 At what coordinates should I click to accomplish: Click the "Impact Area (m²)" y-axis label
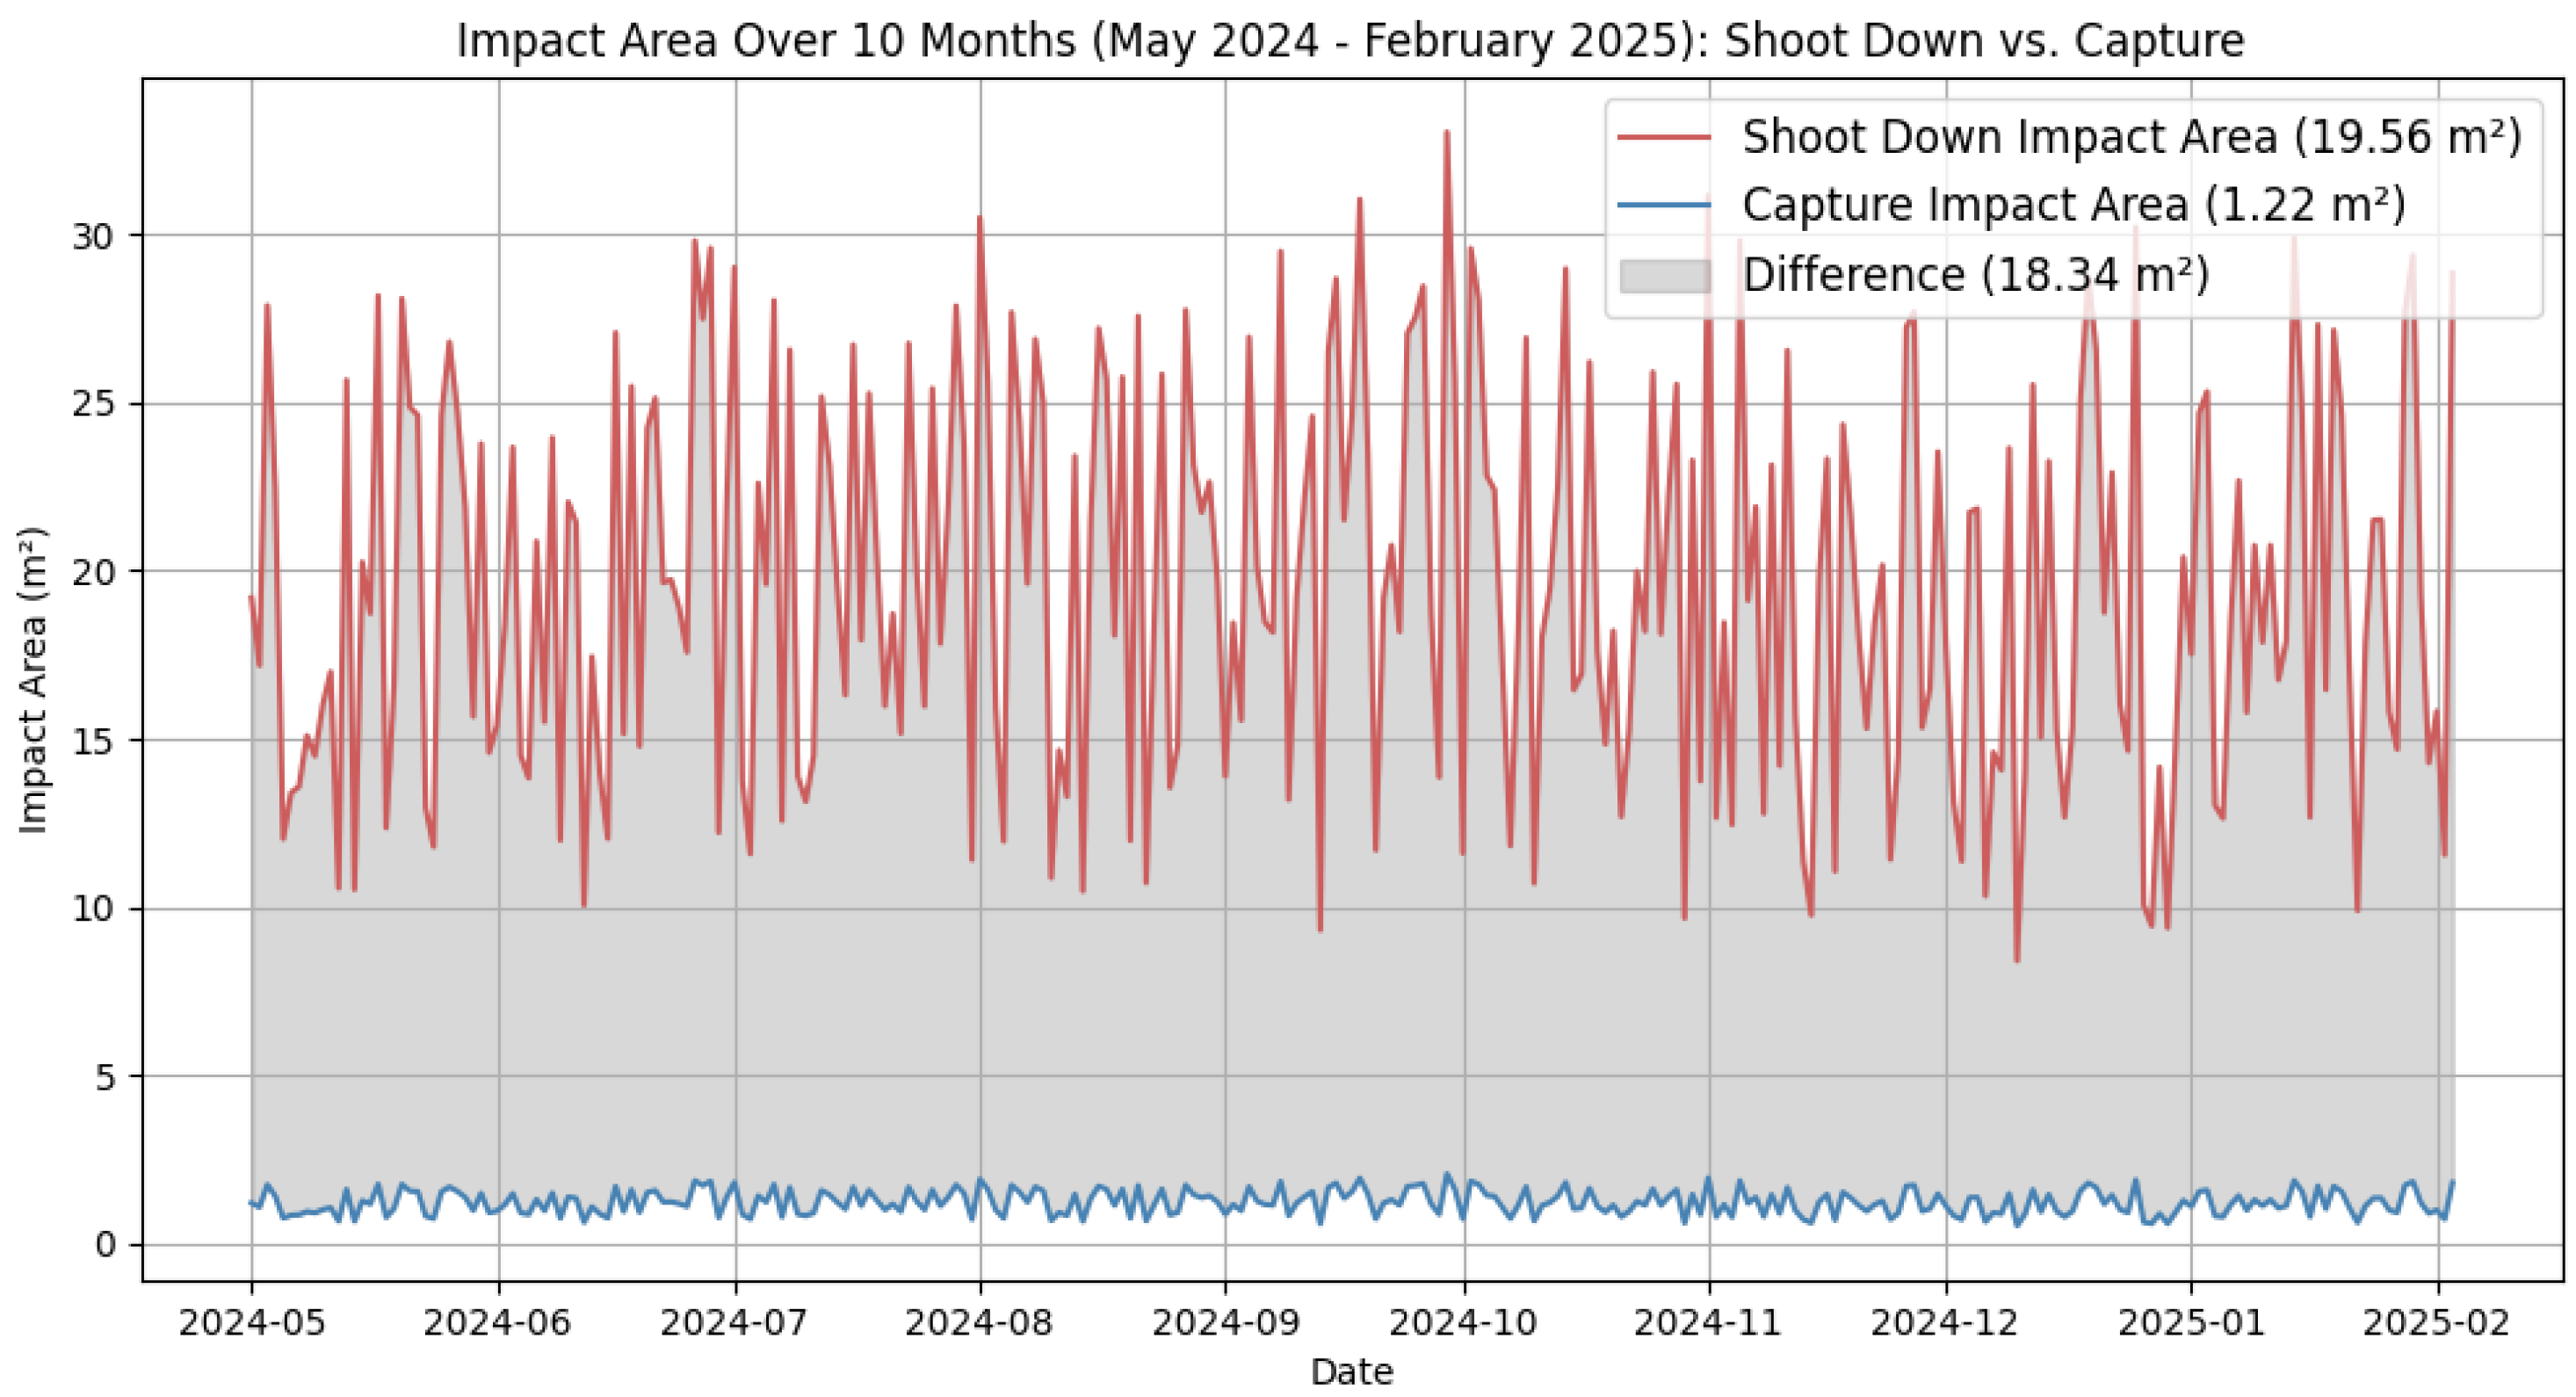coord(33,680)
